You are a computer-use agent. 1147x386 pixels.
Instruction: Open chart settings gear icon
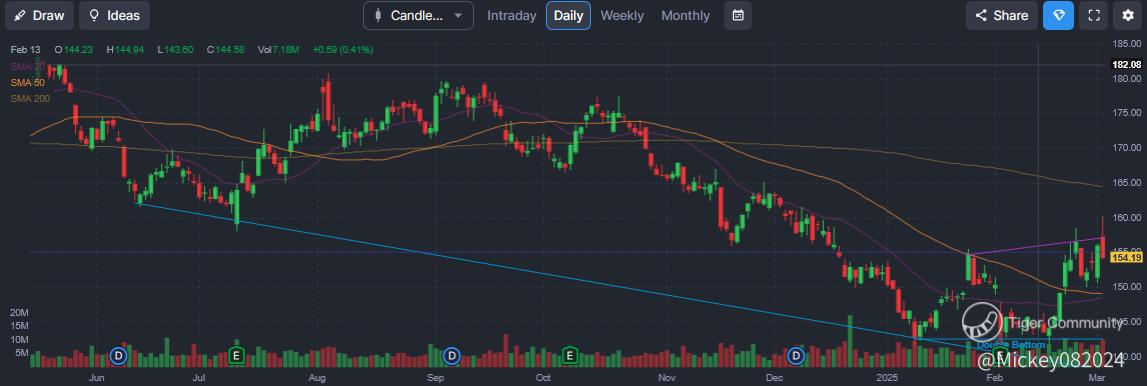1127,15
